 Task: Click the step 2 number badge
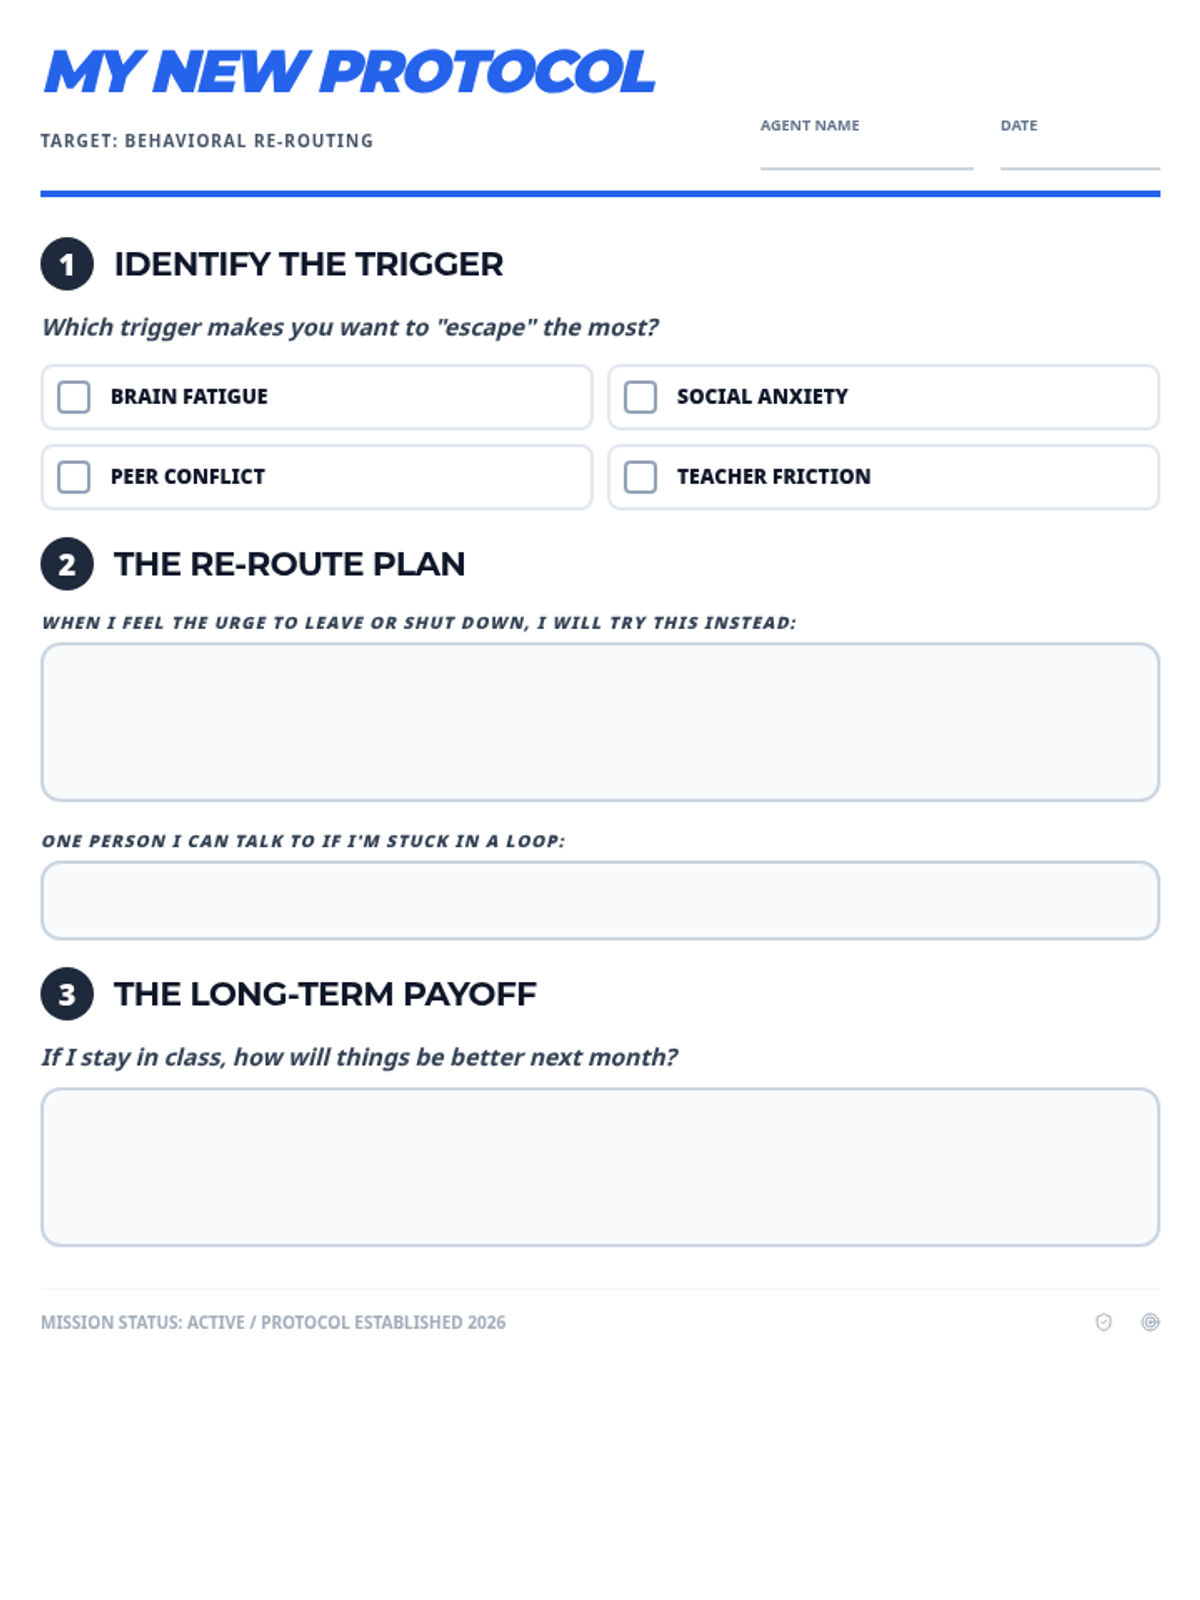tap(67, 564)
